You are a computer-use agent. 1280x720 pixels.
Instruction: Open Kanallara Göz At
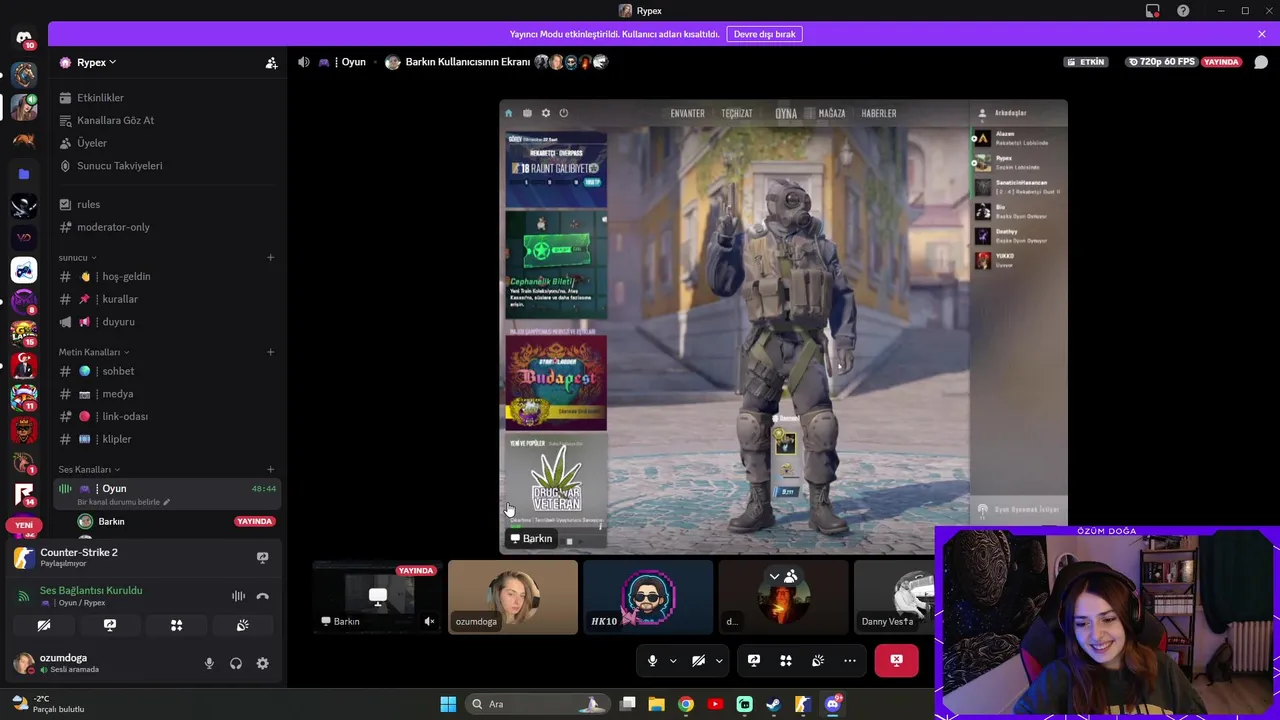[115, 120]
